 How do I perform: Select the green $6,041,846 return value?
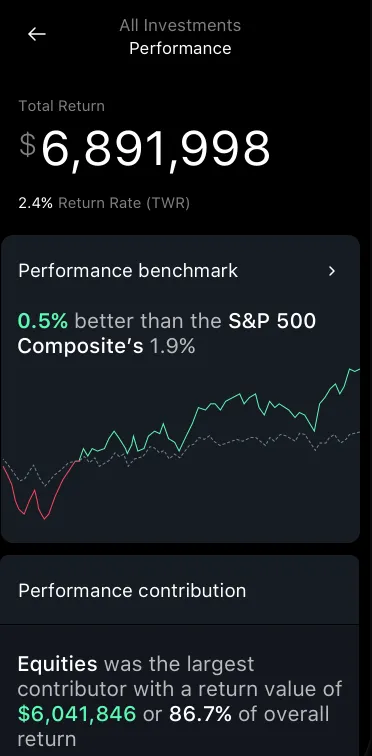(x=77, y=714)
